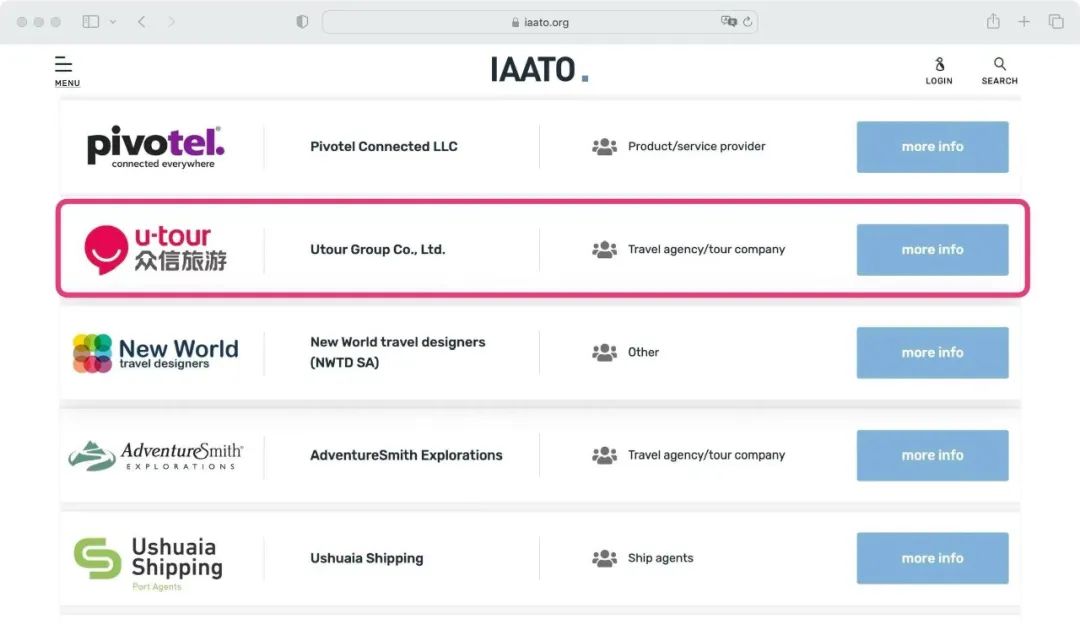Click Safari sidebar toggle icon
The width and height of the screenshot is (1080, 624).
pos(91,22)
